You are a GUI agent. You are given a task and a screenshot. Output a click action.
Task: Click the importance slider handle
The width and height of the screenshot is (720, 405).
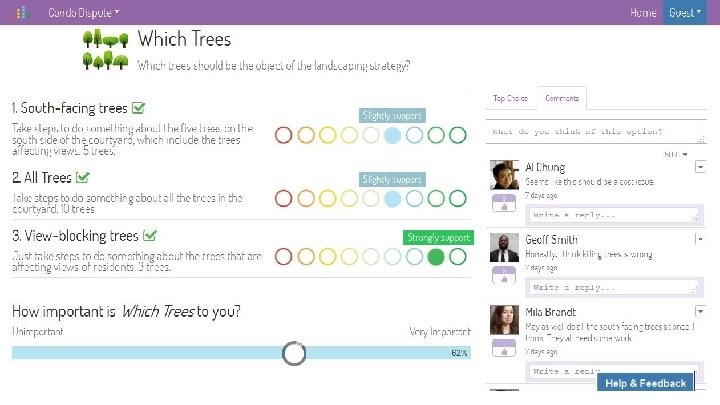pyautogui.click(x=294, y=353)
